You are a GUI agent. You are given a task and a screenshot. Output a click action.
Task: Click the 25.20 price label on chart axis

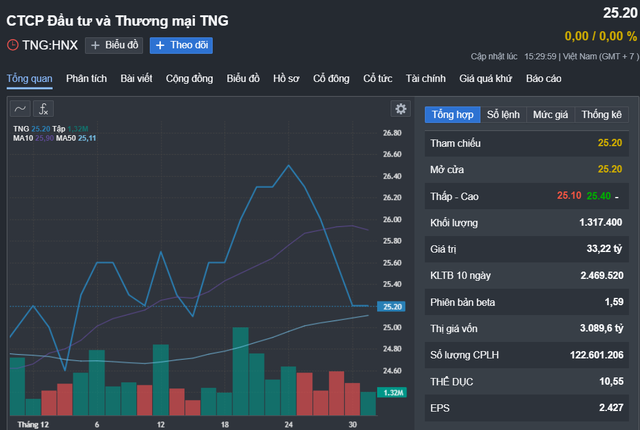point(391,306)
